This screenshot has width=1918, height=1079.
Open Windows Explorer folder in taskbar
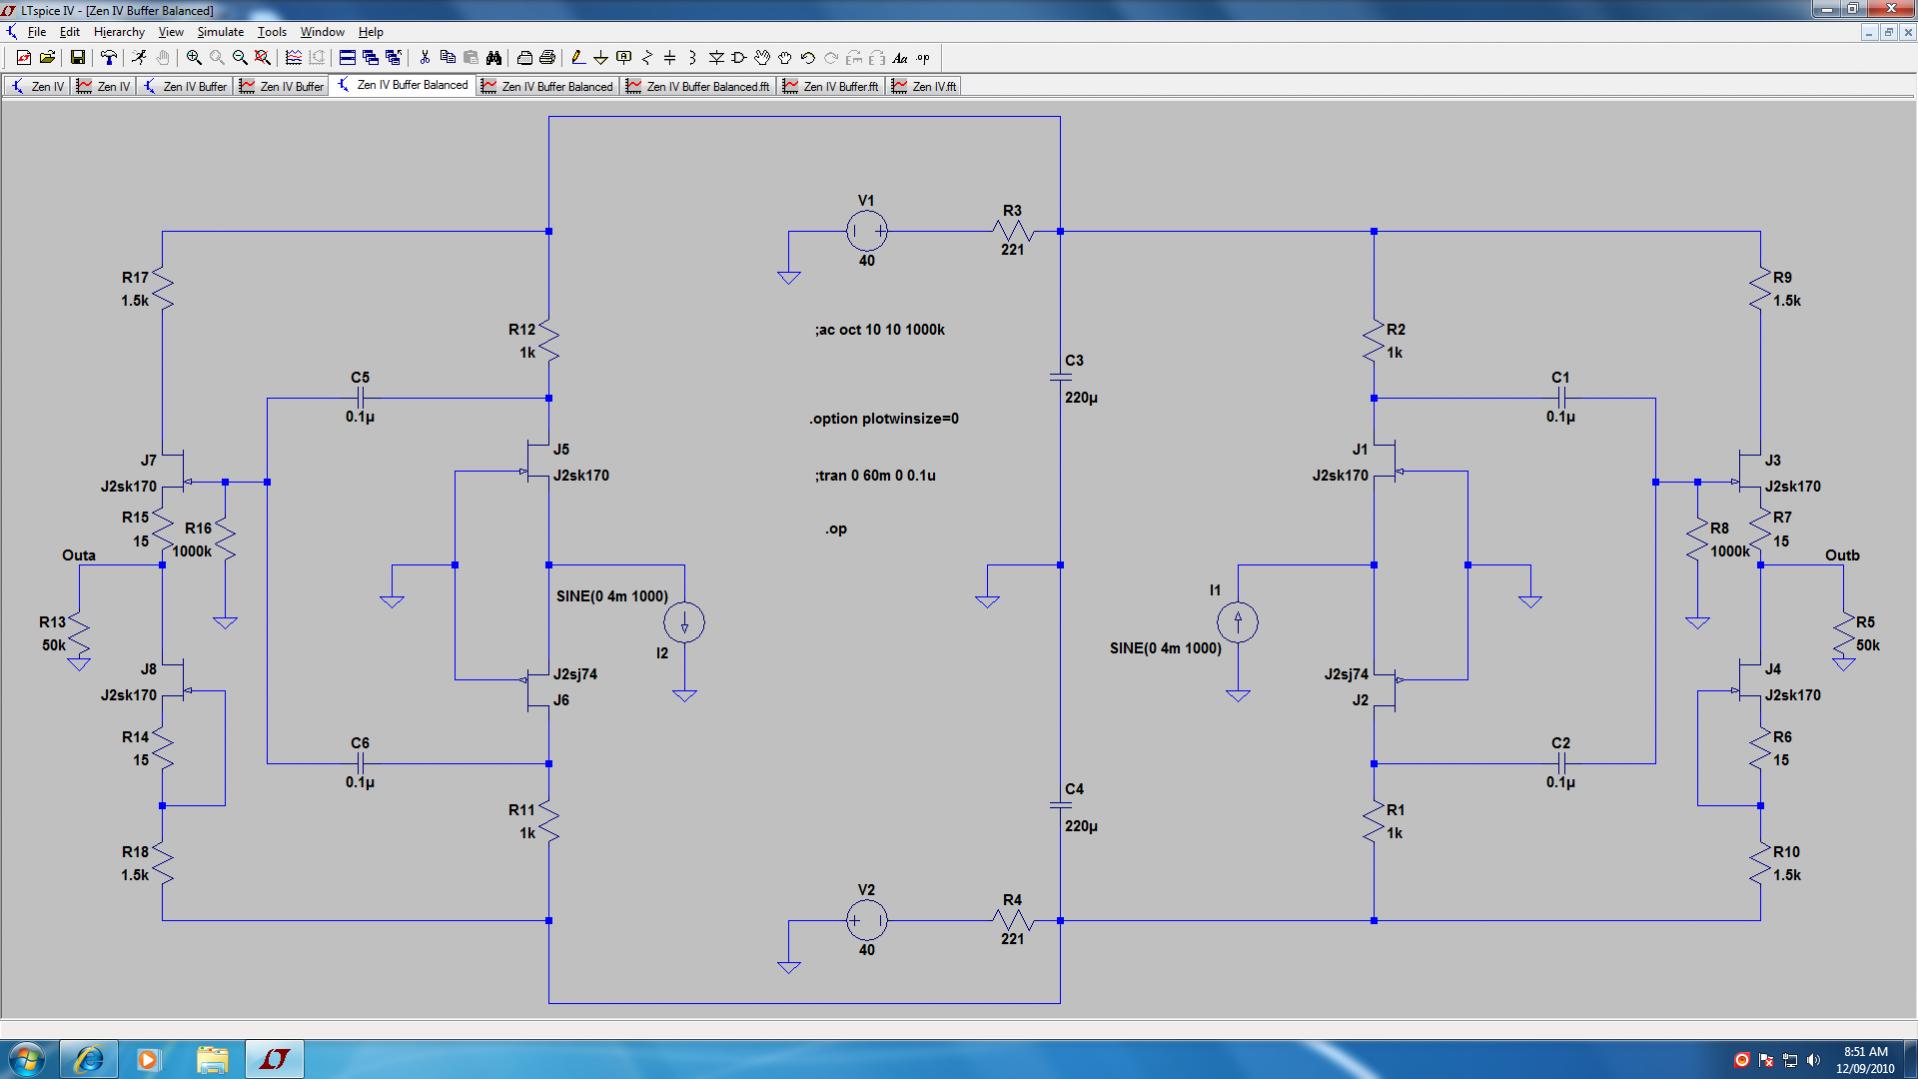point(212,1059)
